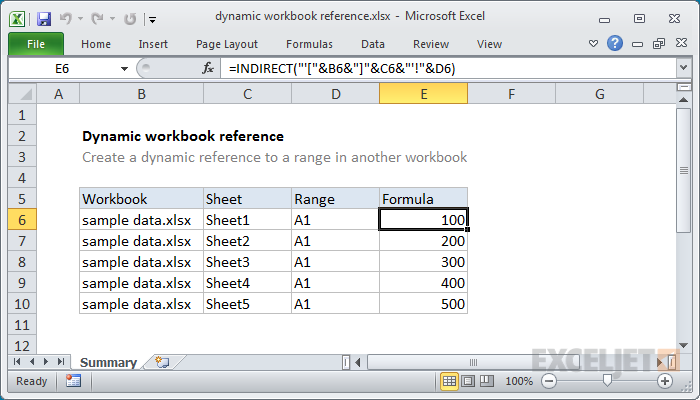Image resolution: width=700 pixels, height=400 pixels.
Task: Click the horizontal scrollbar thumb
Action: click(x=473, y=362)
